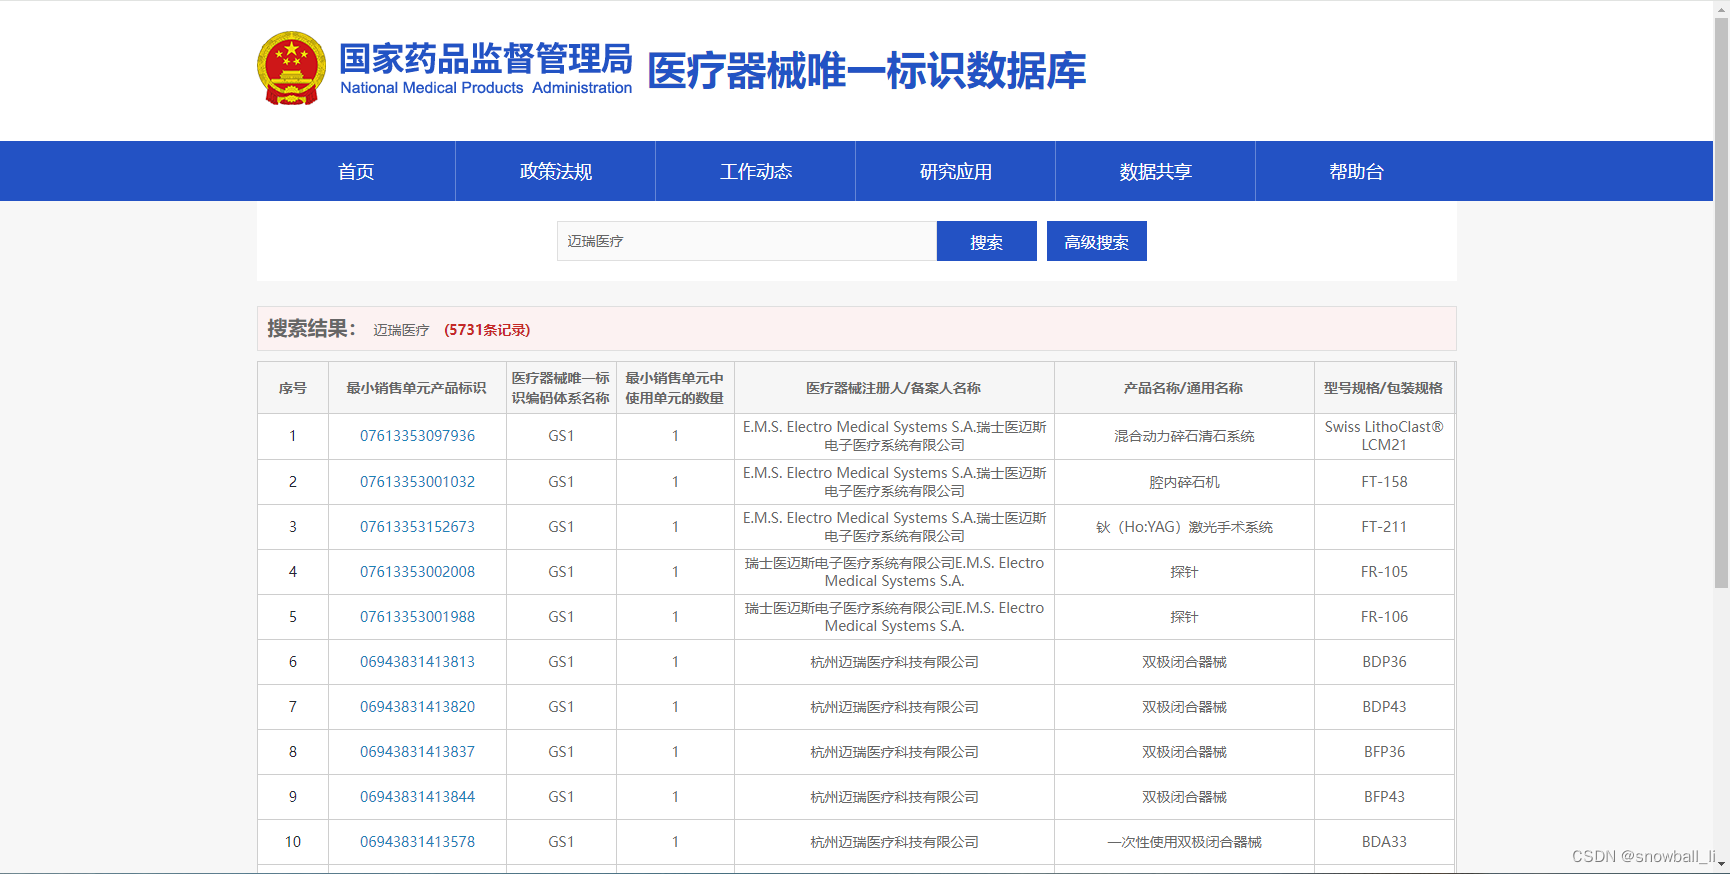Click the FR-106 model cell
1730x874 pixels.
point(1384,617)
